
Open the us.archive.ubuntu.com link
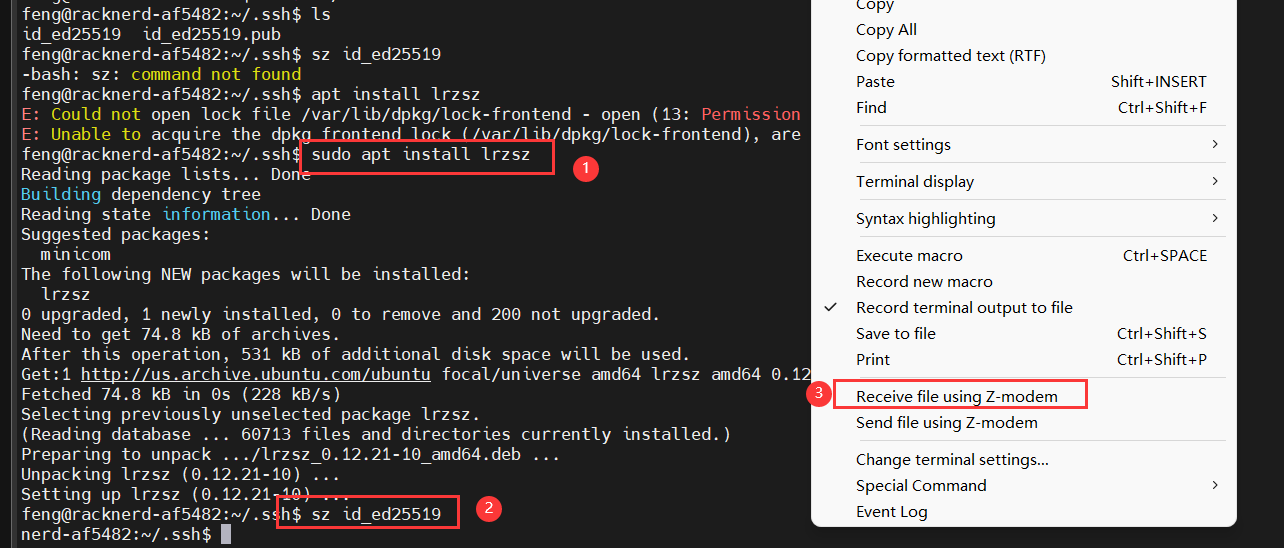[x=255, y=375]
